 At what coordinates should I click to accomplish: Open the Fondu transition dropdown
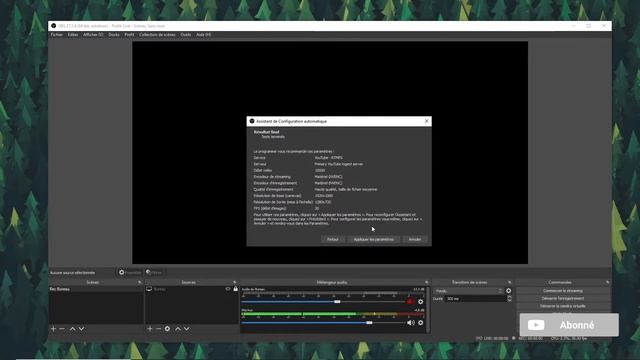(469, 291)
